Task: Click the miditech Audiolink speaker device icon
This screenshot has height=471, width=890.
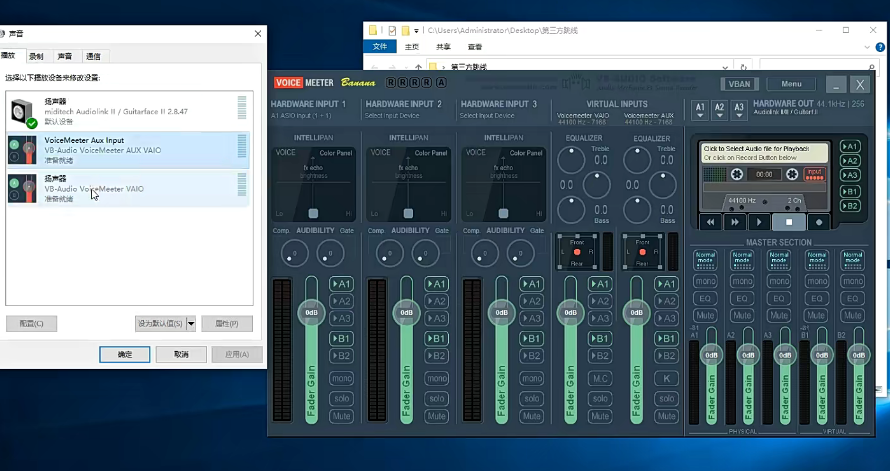Action: (23, 112)
